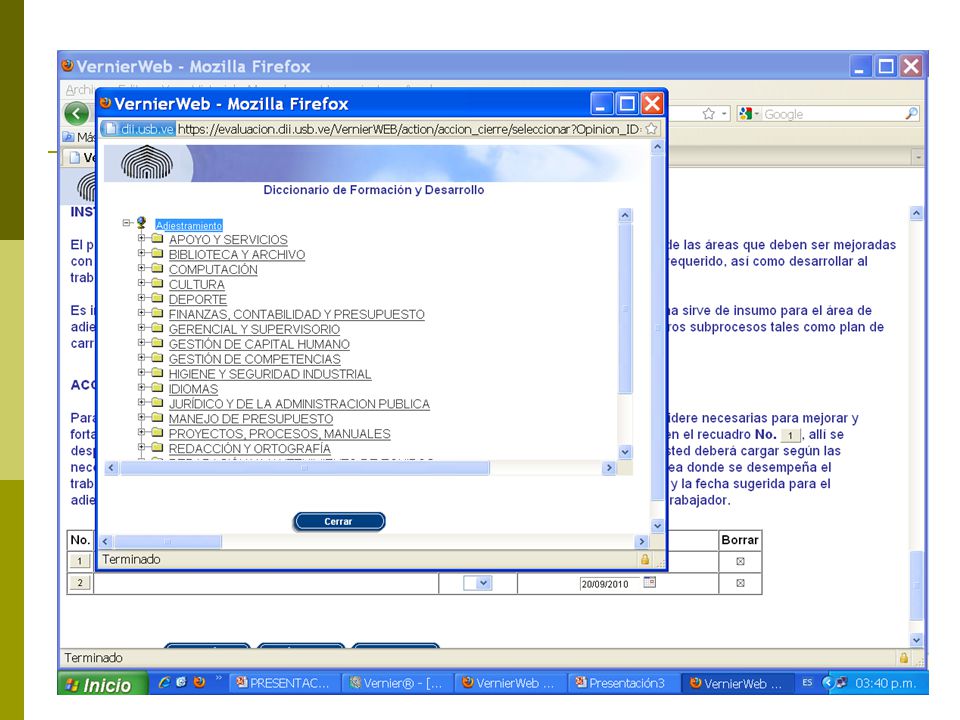Open the calendar picker beside 20/09/2010
Image resolution: width=960 pixels, height=720 pixels.
650,582
